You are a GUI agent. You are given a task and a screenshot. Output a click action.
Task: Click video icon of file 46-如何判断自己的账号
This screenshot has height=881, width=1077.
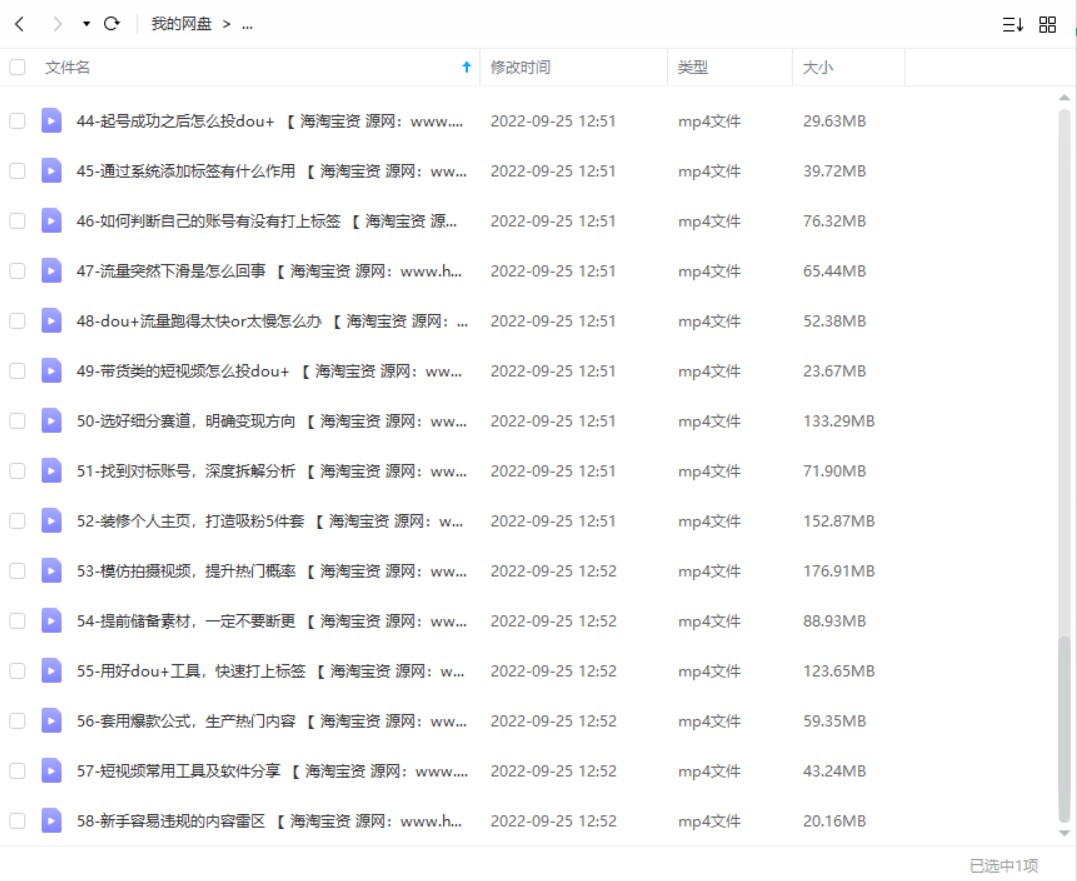[52, 221]
